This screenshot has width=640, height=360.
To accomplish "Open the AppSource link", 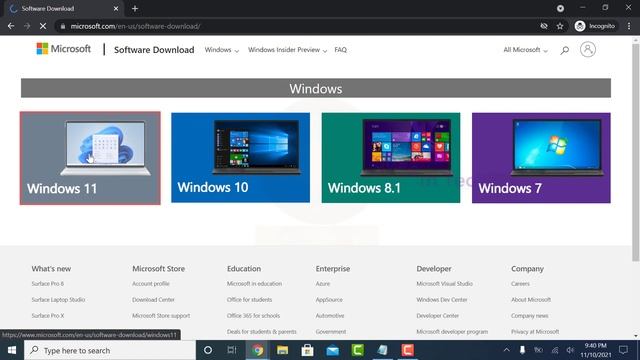I will (329, 300).
